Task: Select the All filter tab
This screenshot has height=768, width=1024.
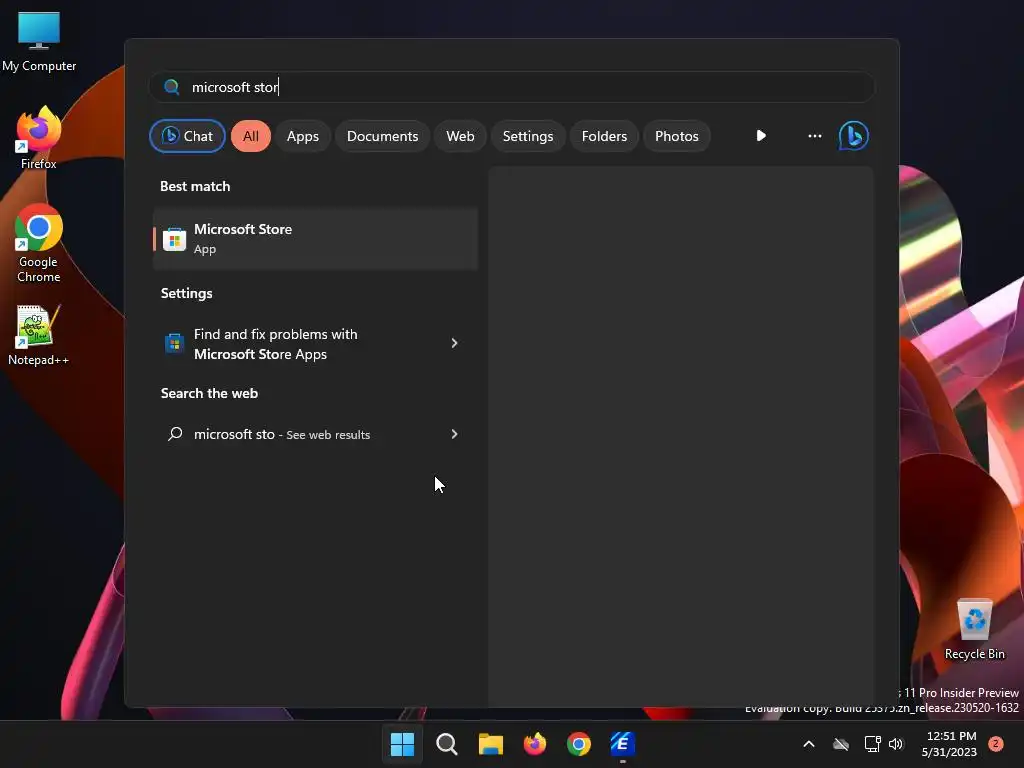Action: (251, 136)
